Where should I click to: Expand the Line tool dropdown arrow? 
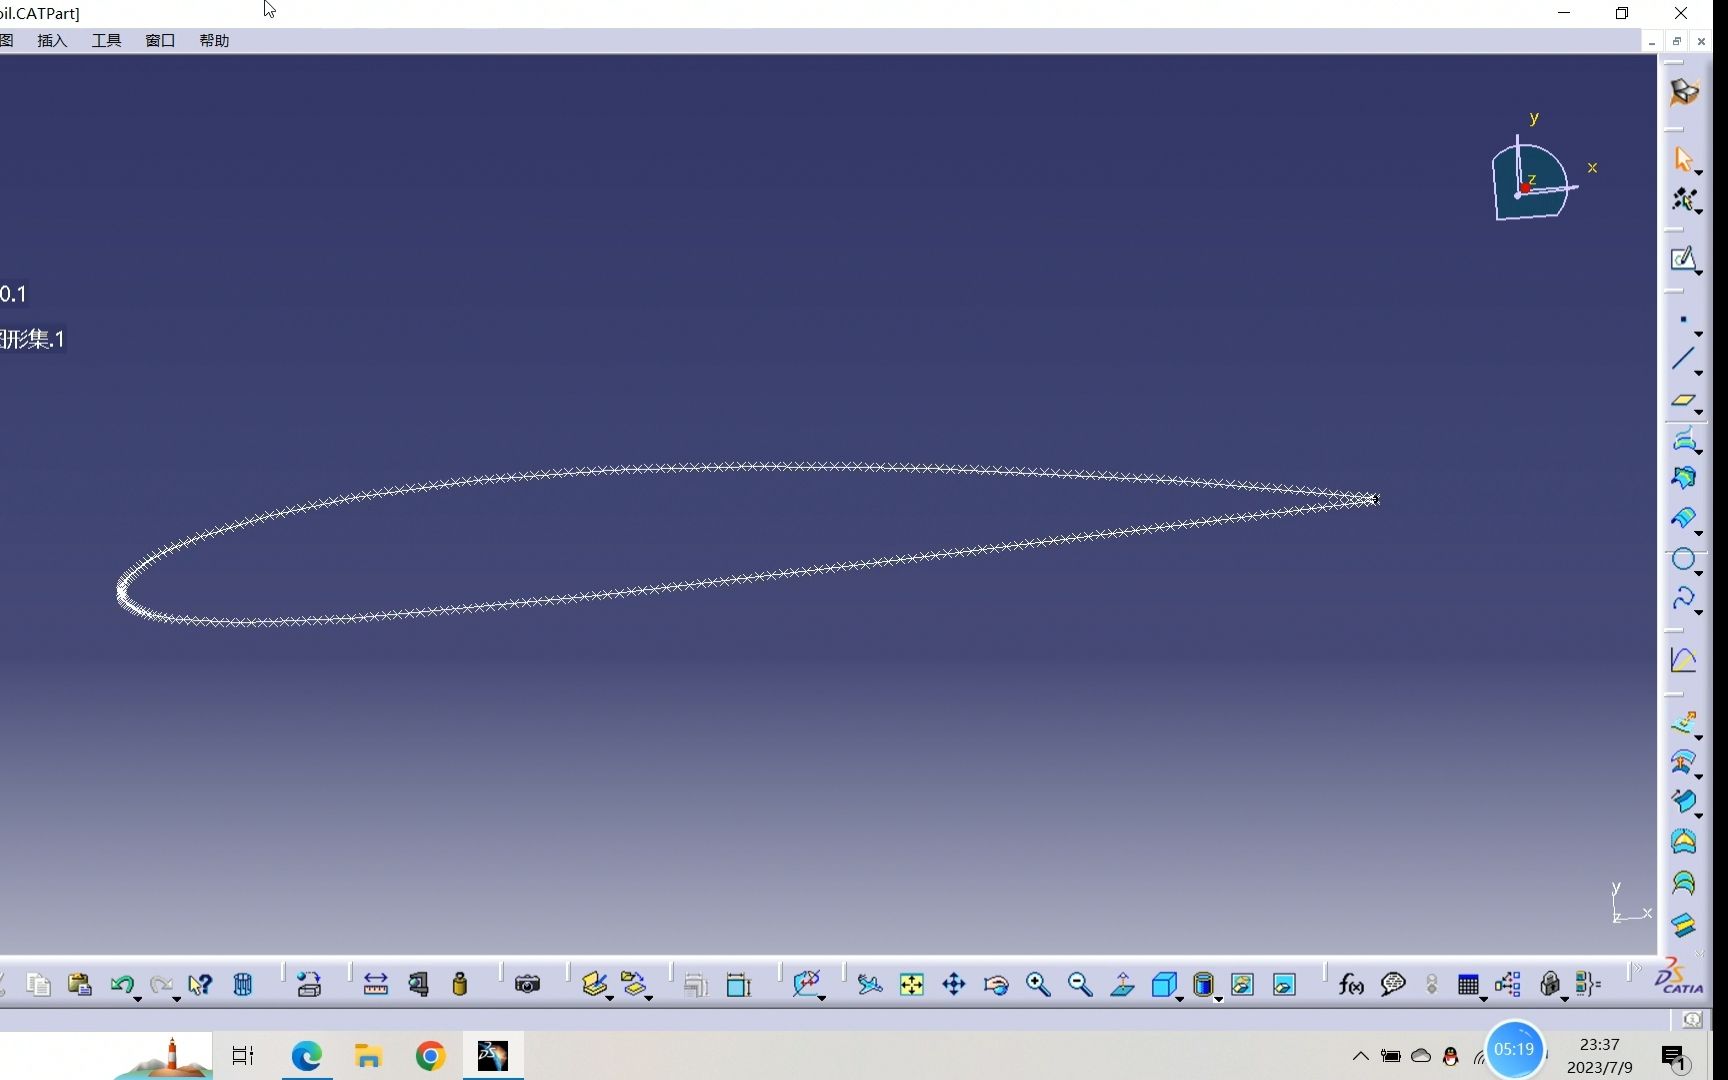tap(1699, 371)
